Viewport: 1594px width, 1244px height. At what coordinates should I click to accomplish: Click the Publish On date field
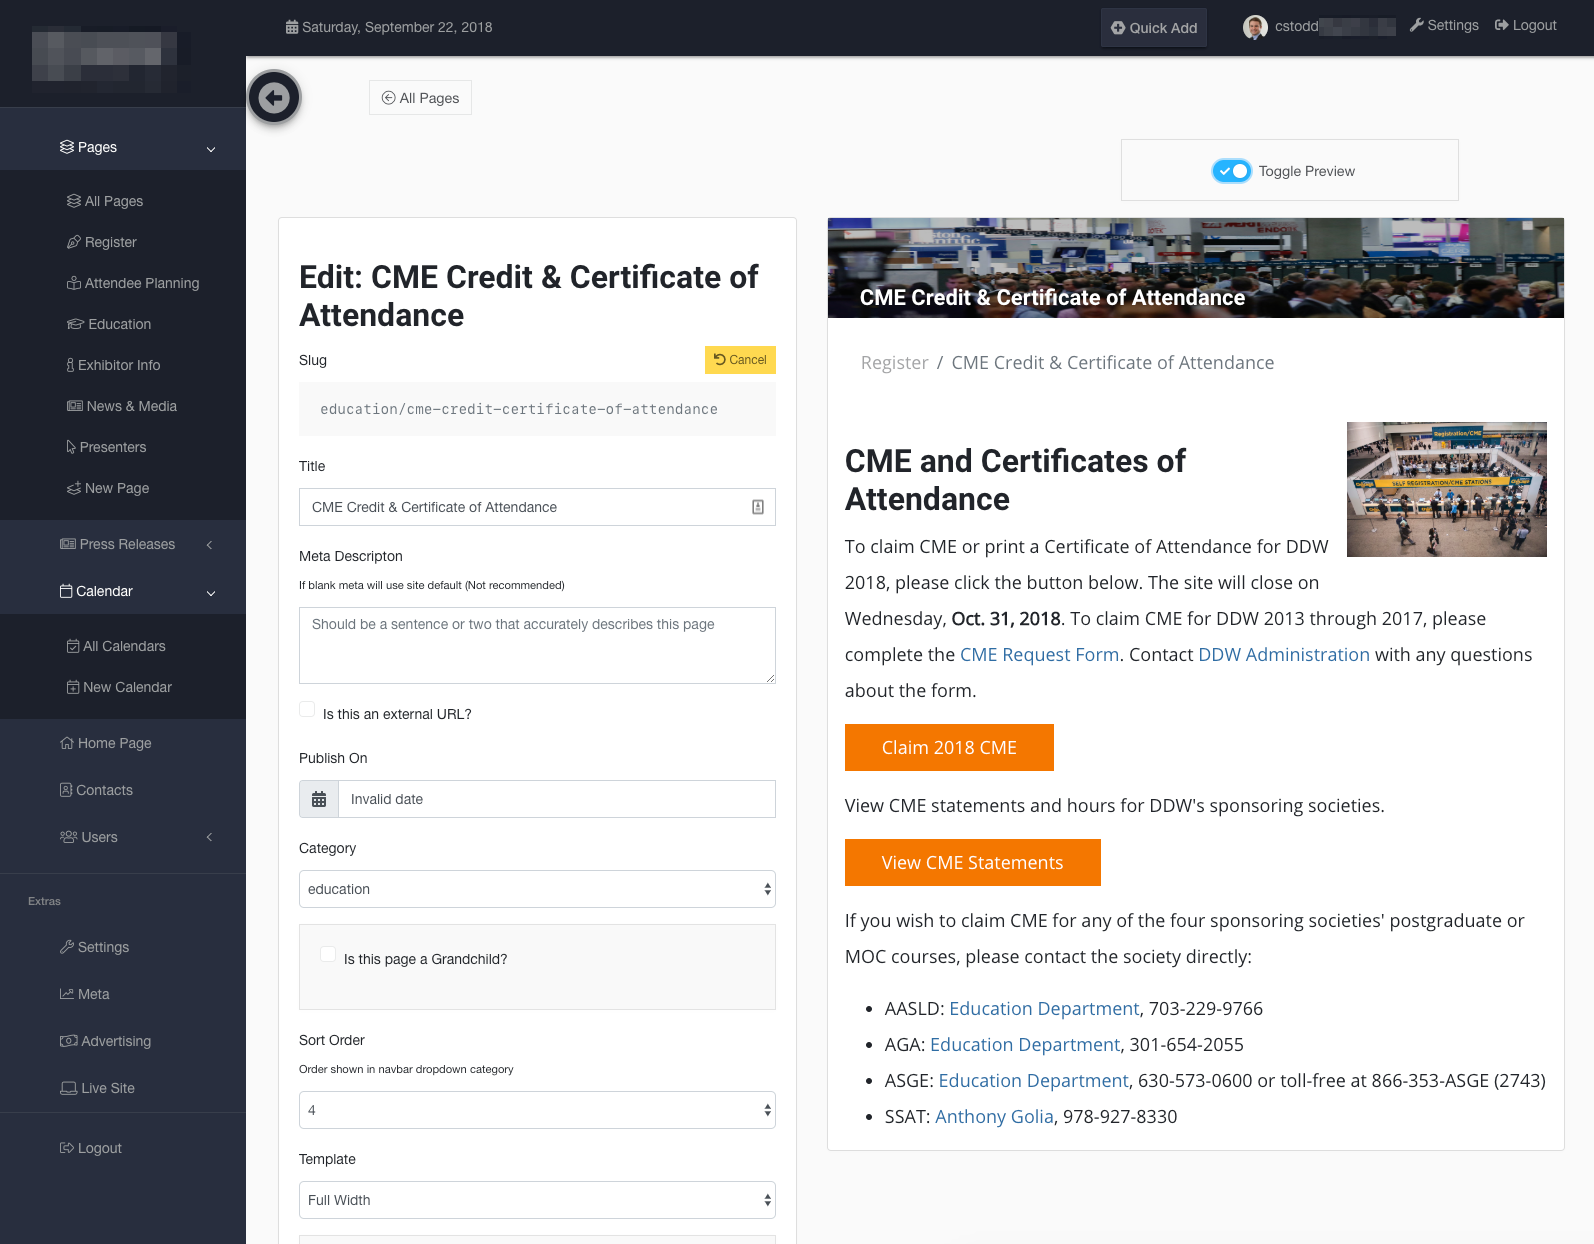[x=557, y=799]
